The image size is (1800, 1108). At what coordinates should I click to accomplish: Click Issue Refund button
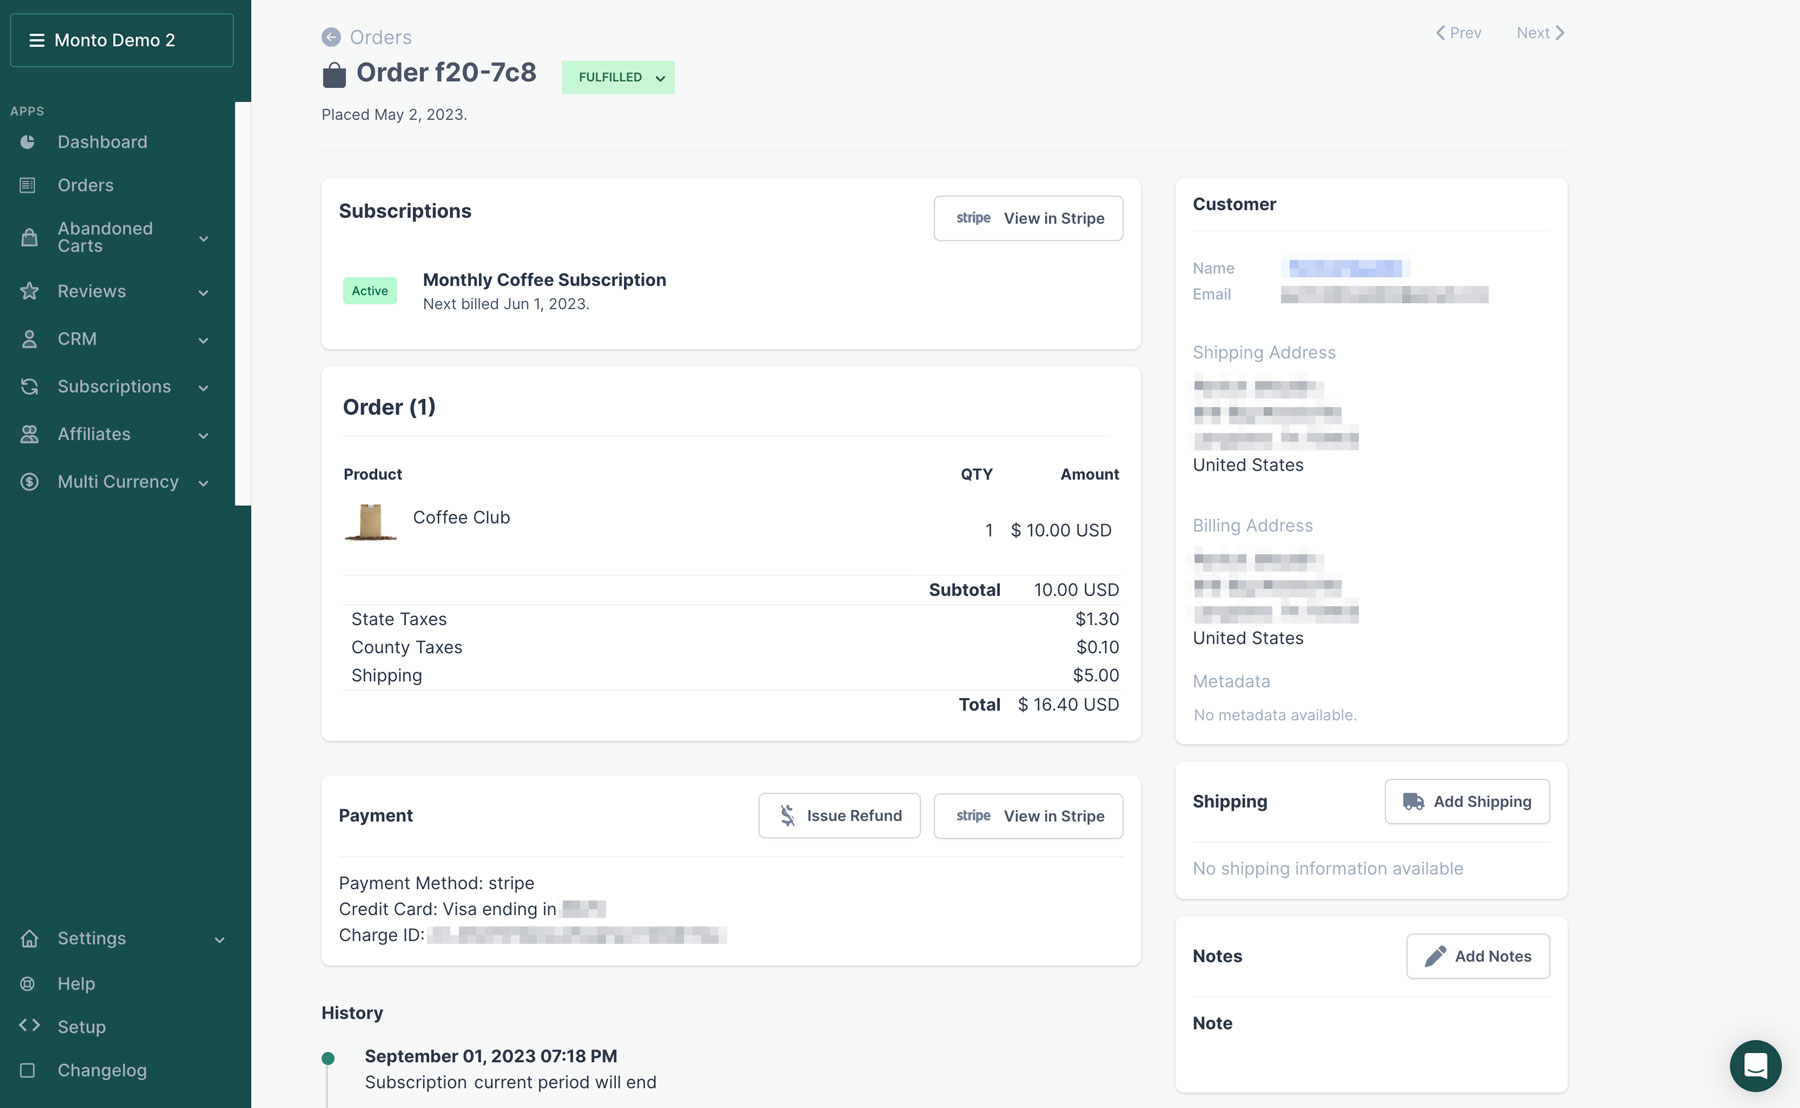tap(839, 816)
